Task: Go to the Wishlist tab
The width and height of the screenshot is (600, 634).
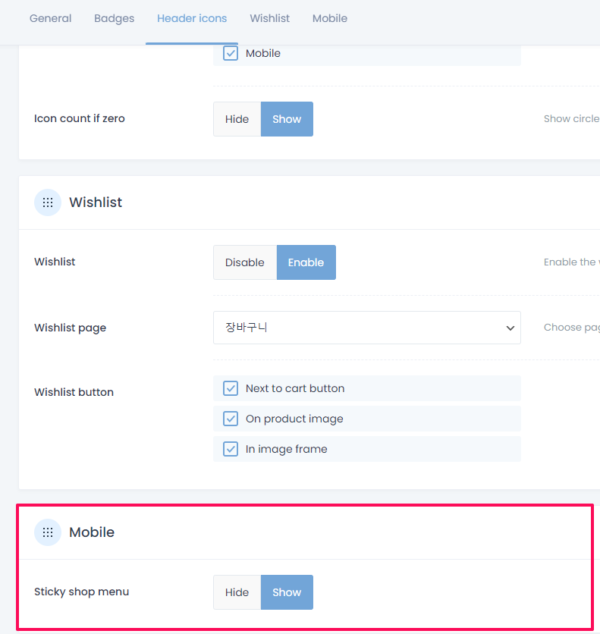Action: coord(270,18)
